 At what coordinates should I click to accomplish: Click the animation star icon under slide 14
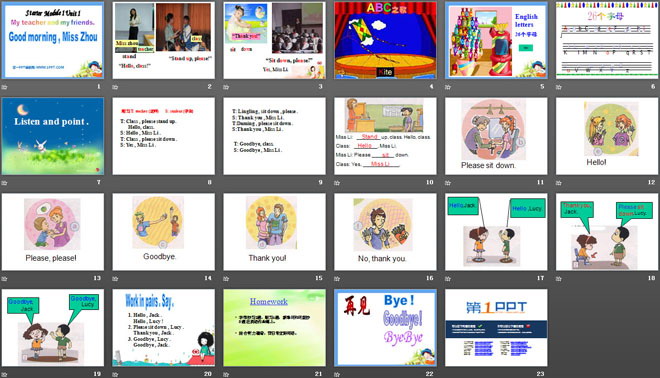click(x=115, y=279)
